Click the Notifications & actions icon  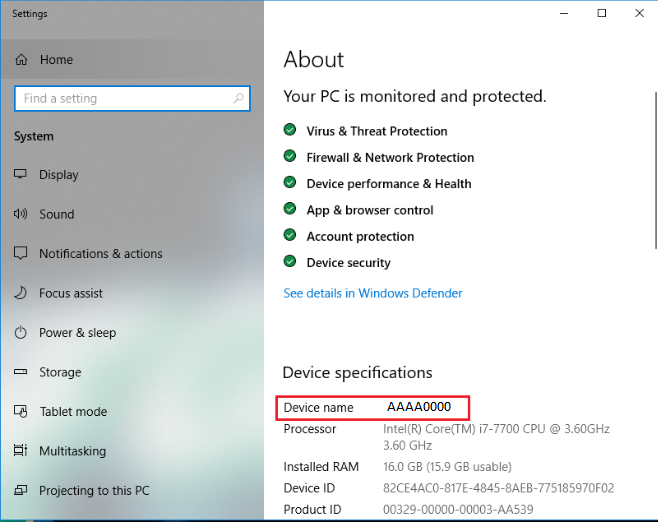pos(20,253)
